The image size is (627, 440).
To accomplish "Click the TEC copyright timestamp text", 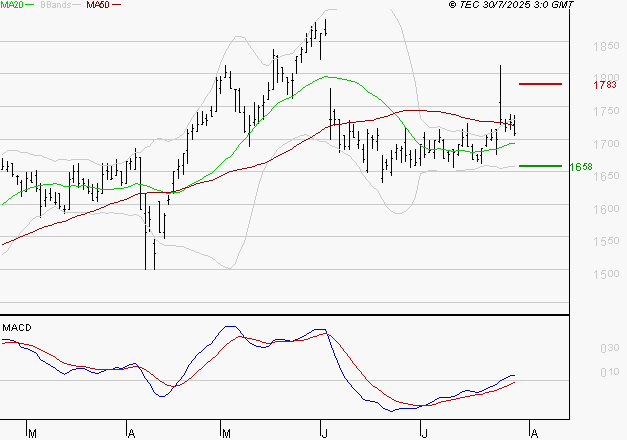I will tap(511, 5).
